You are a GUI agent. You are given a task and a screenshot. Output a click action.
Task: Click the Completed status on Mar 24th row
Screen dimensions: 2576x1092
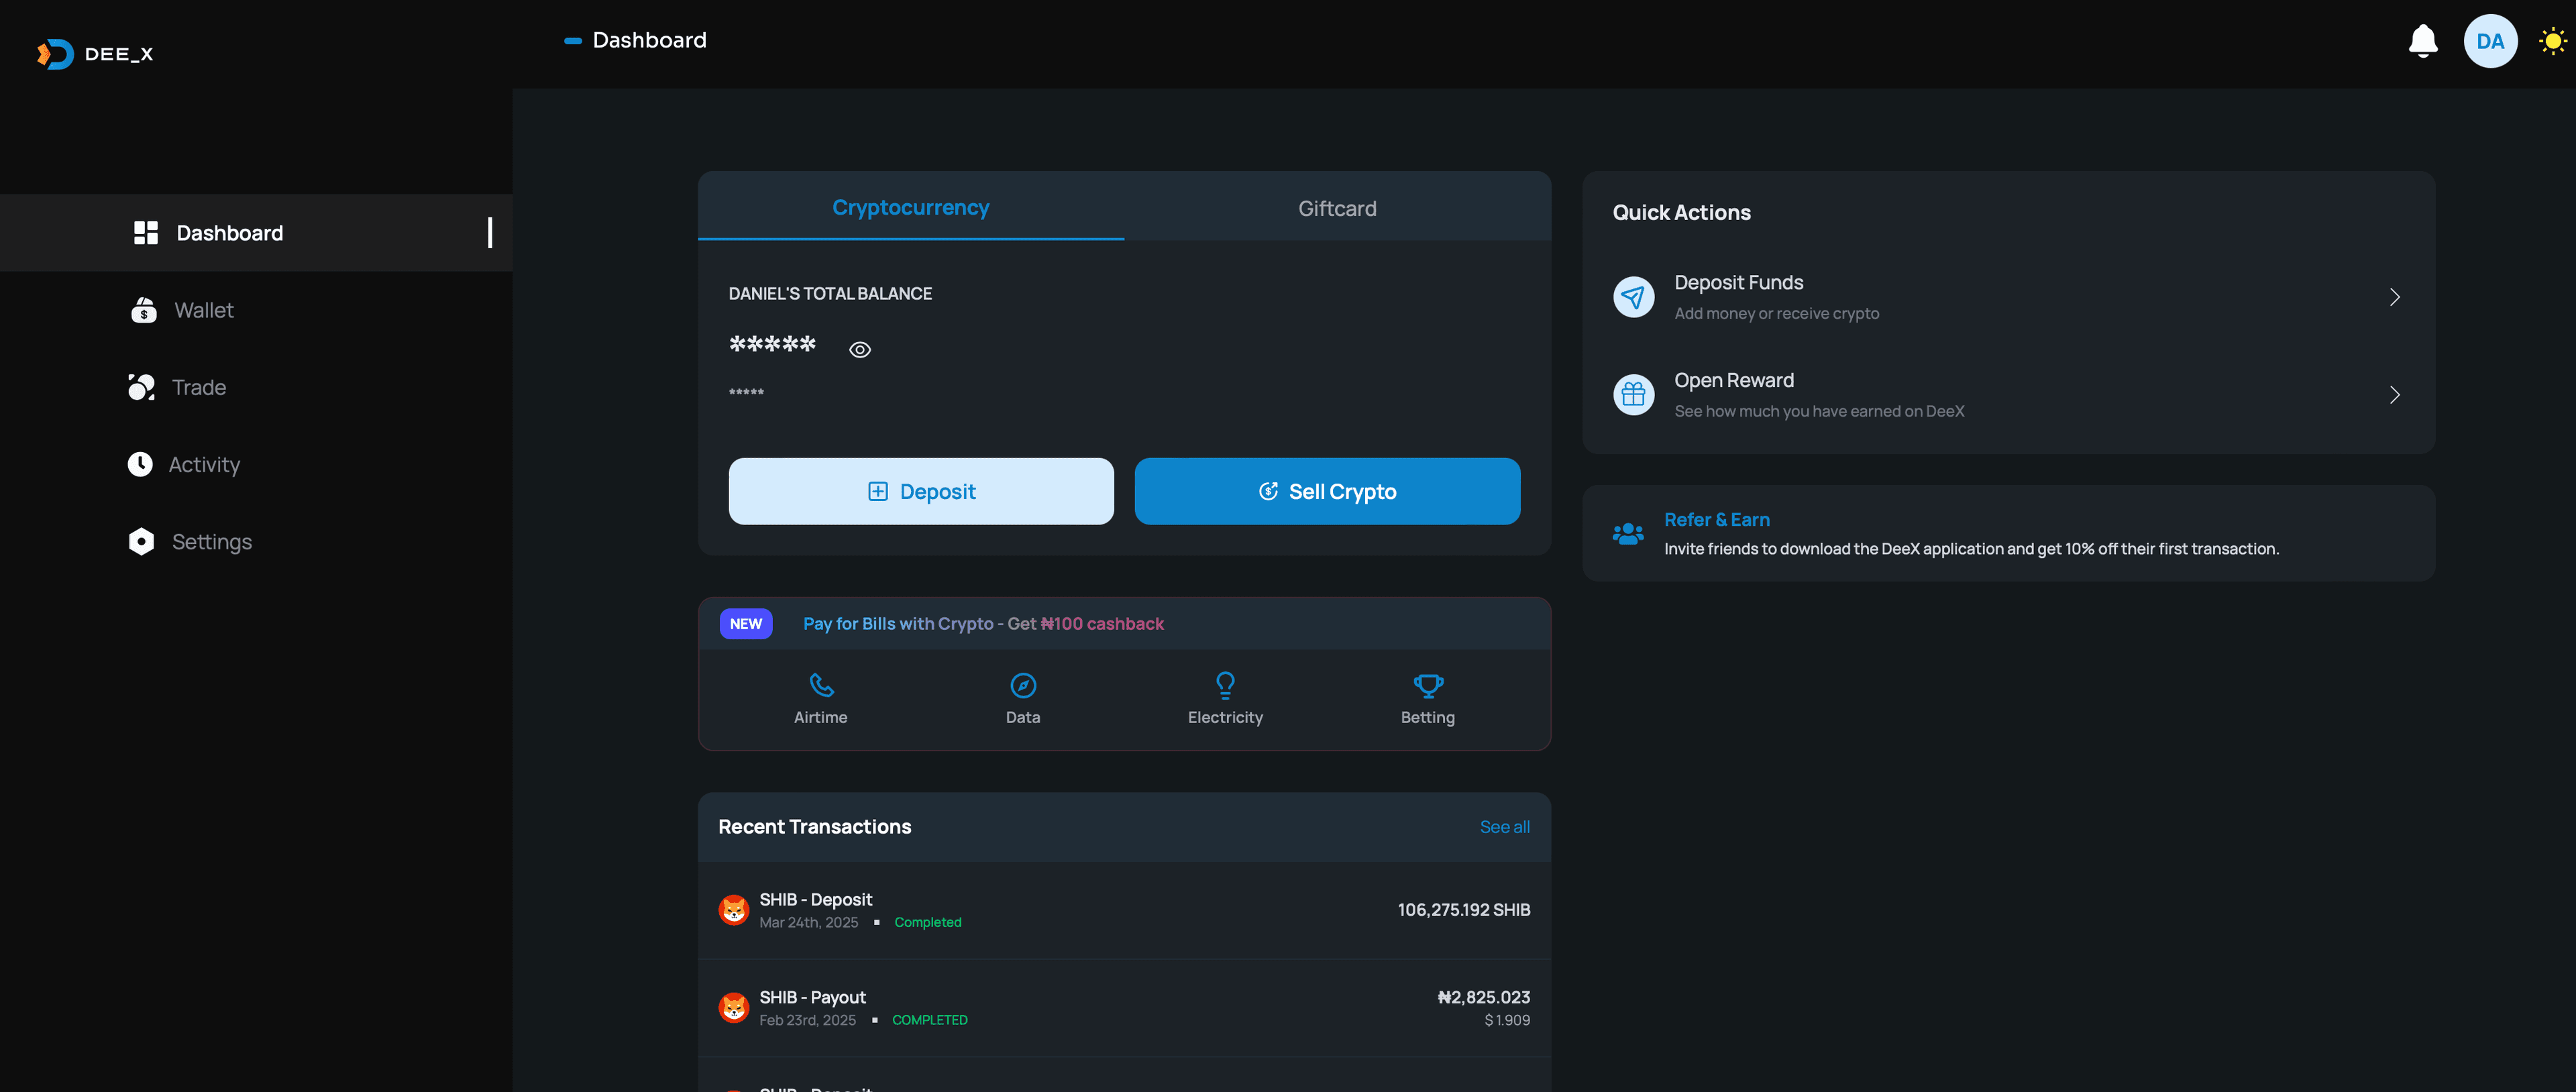coord(928,922)
